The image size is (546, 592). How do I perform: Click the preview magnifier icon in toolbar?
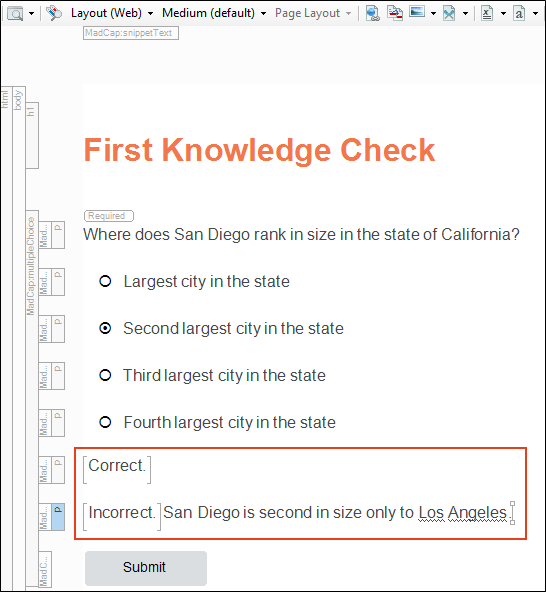15,14
